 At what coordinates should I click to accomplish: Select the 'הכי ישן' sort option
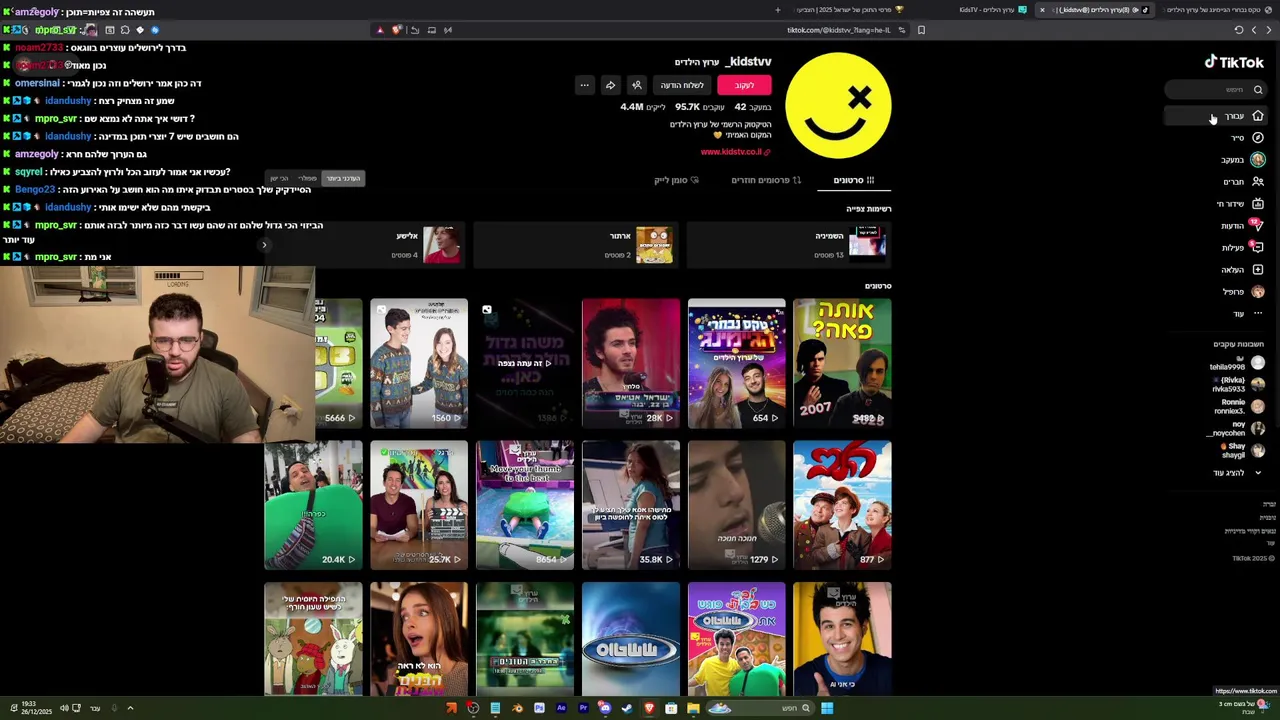(x=279, y=178)
